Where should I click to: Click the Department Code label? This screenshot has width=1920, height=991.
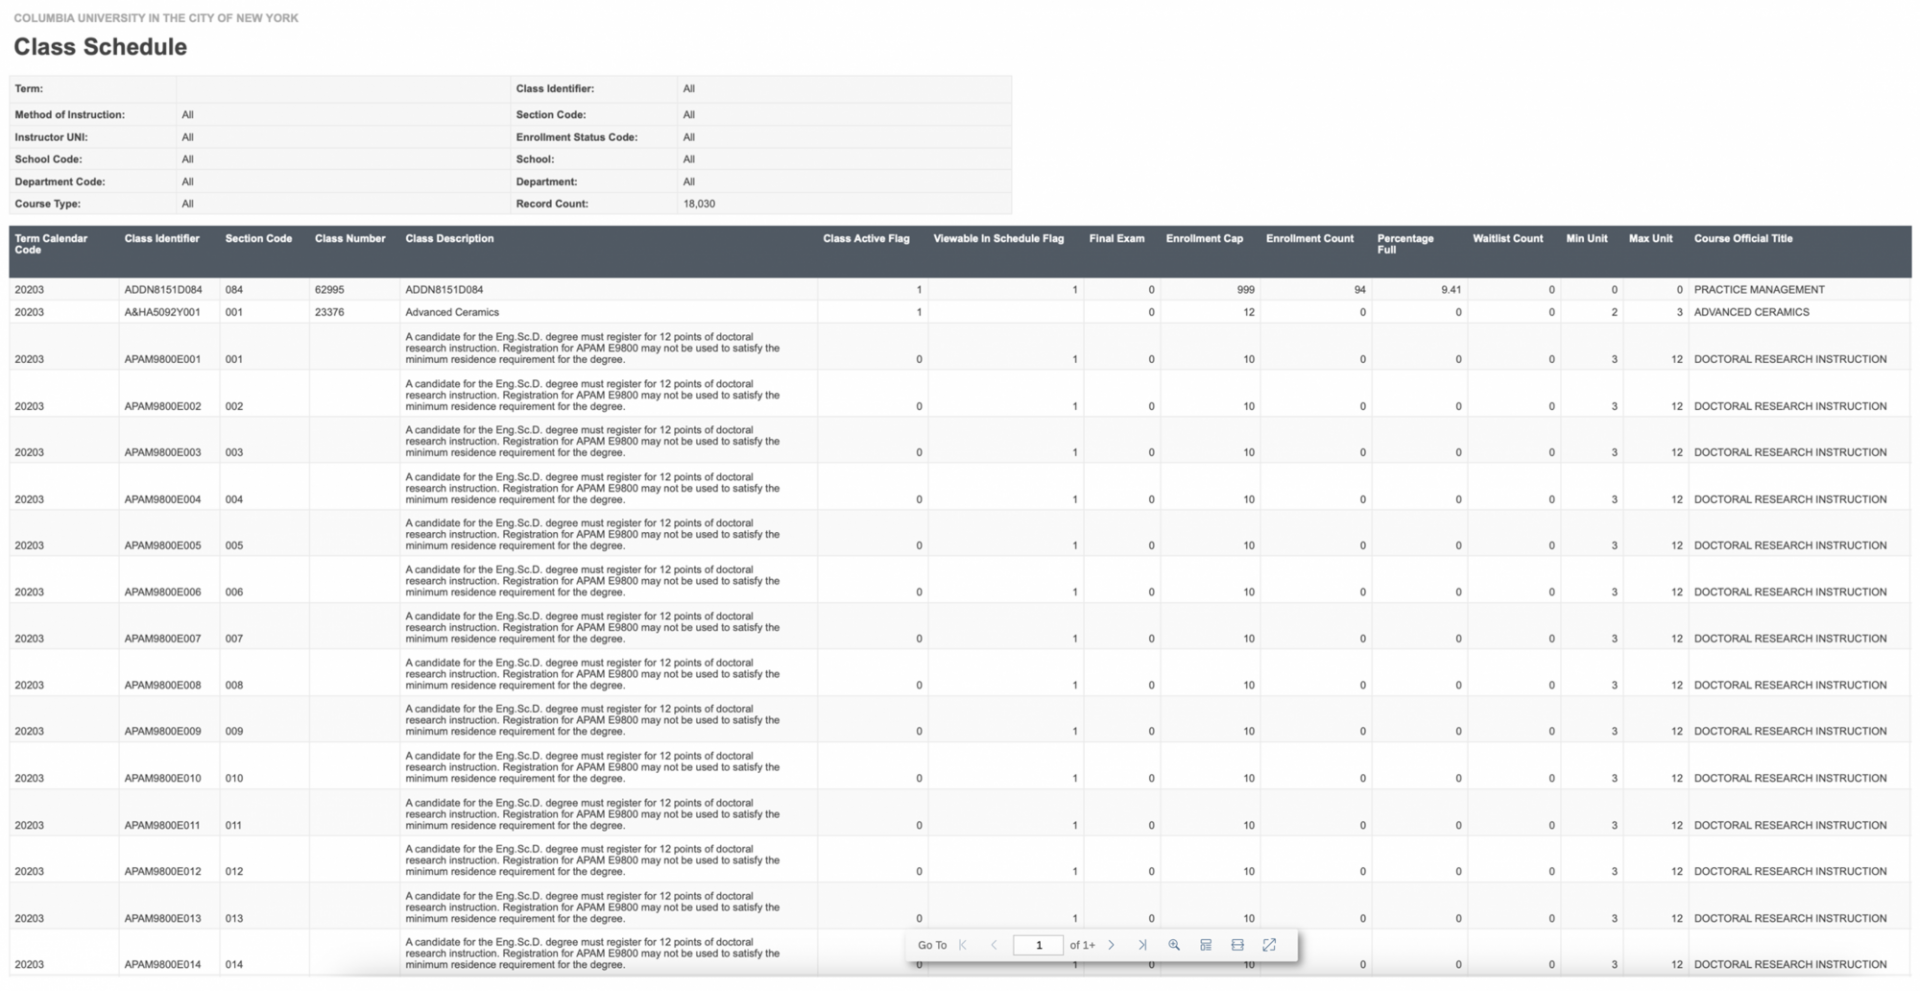59,182
